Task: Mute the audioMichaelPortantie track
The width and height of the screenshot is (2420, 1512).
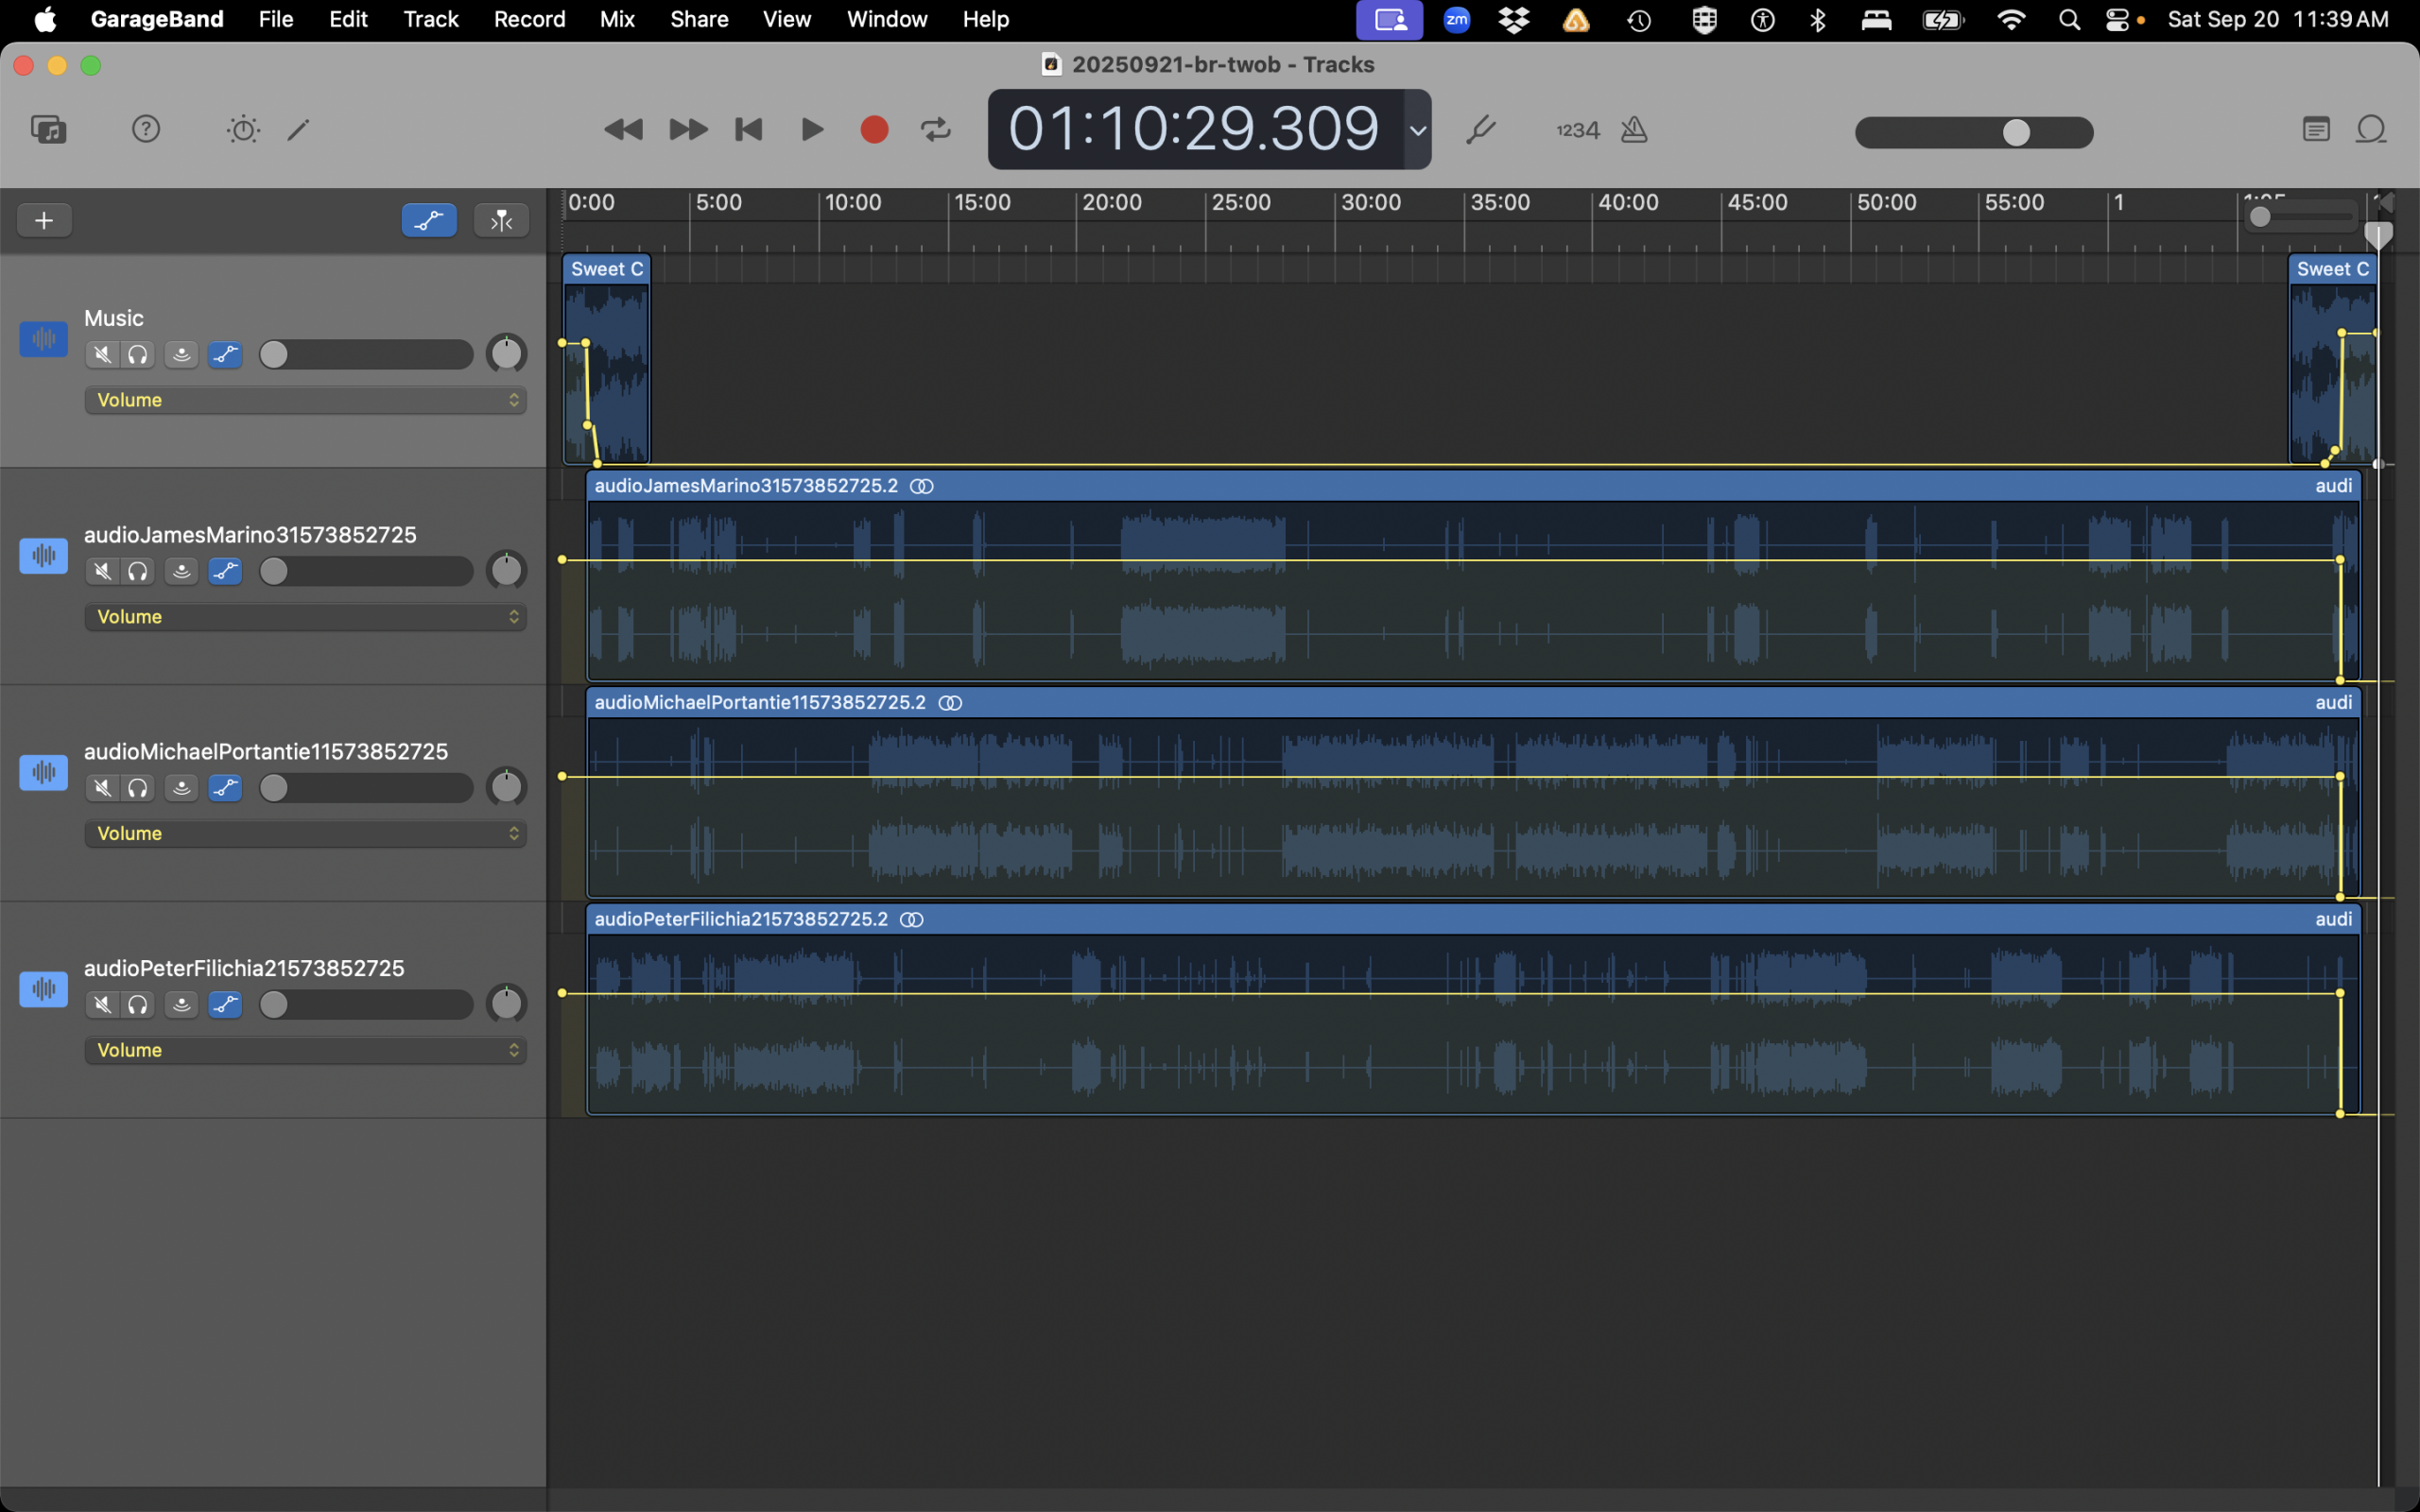Action: [x=102, y=788]
